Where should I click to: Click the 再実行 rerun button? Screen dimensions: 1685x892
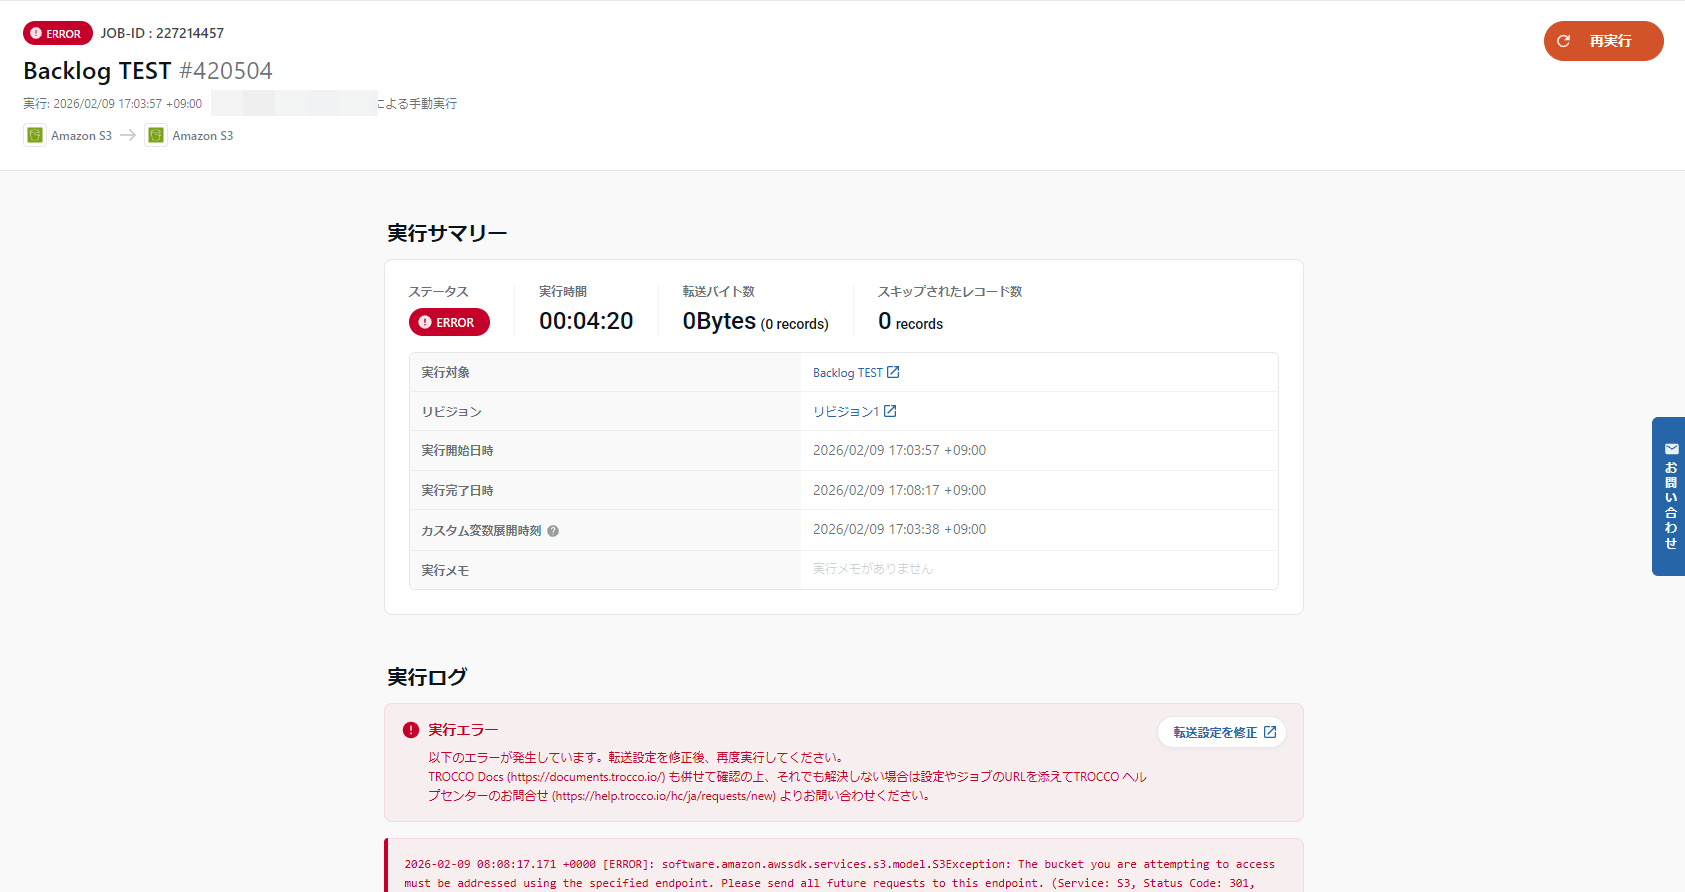(x=1603, y=41)
